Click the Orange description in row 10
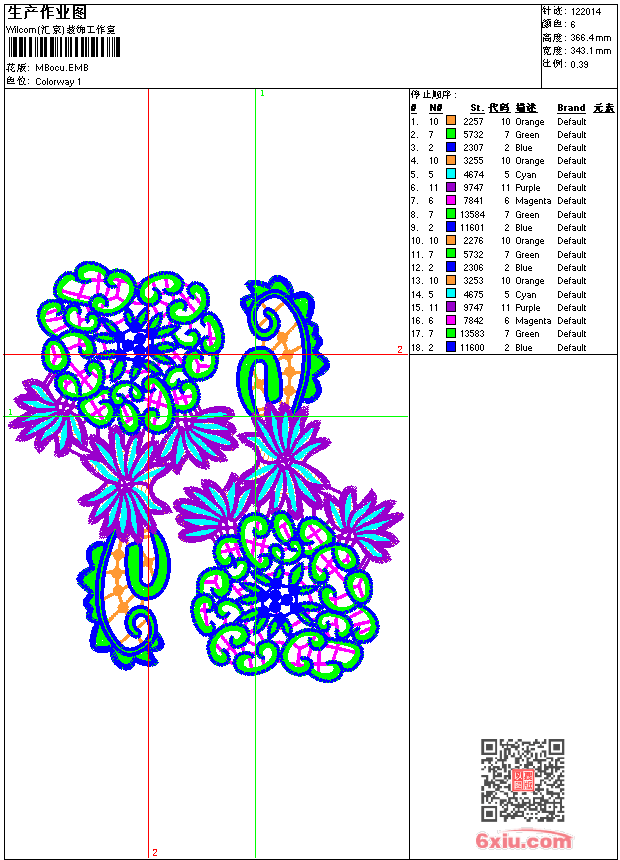 530,241
